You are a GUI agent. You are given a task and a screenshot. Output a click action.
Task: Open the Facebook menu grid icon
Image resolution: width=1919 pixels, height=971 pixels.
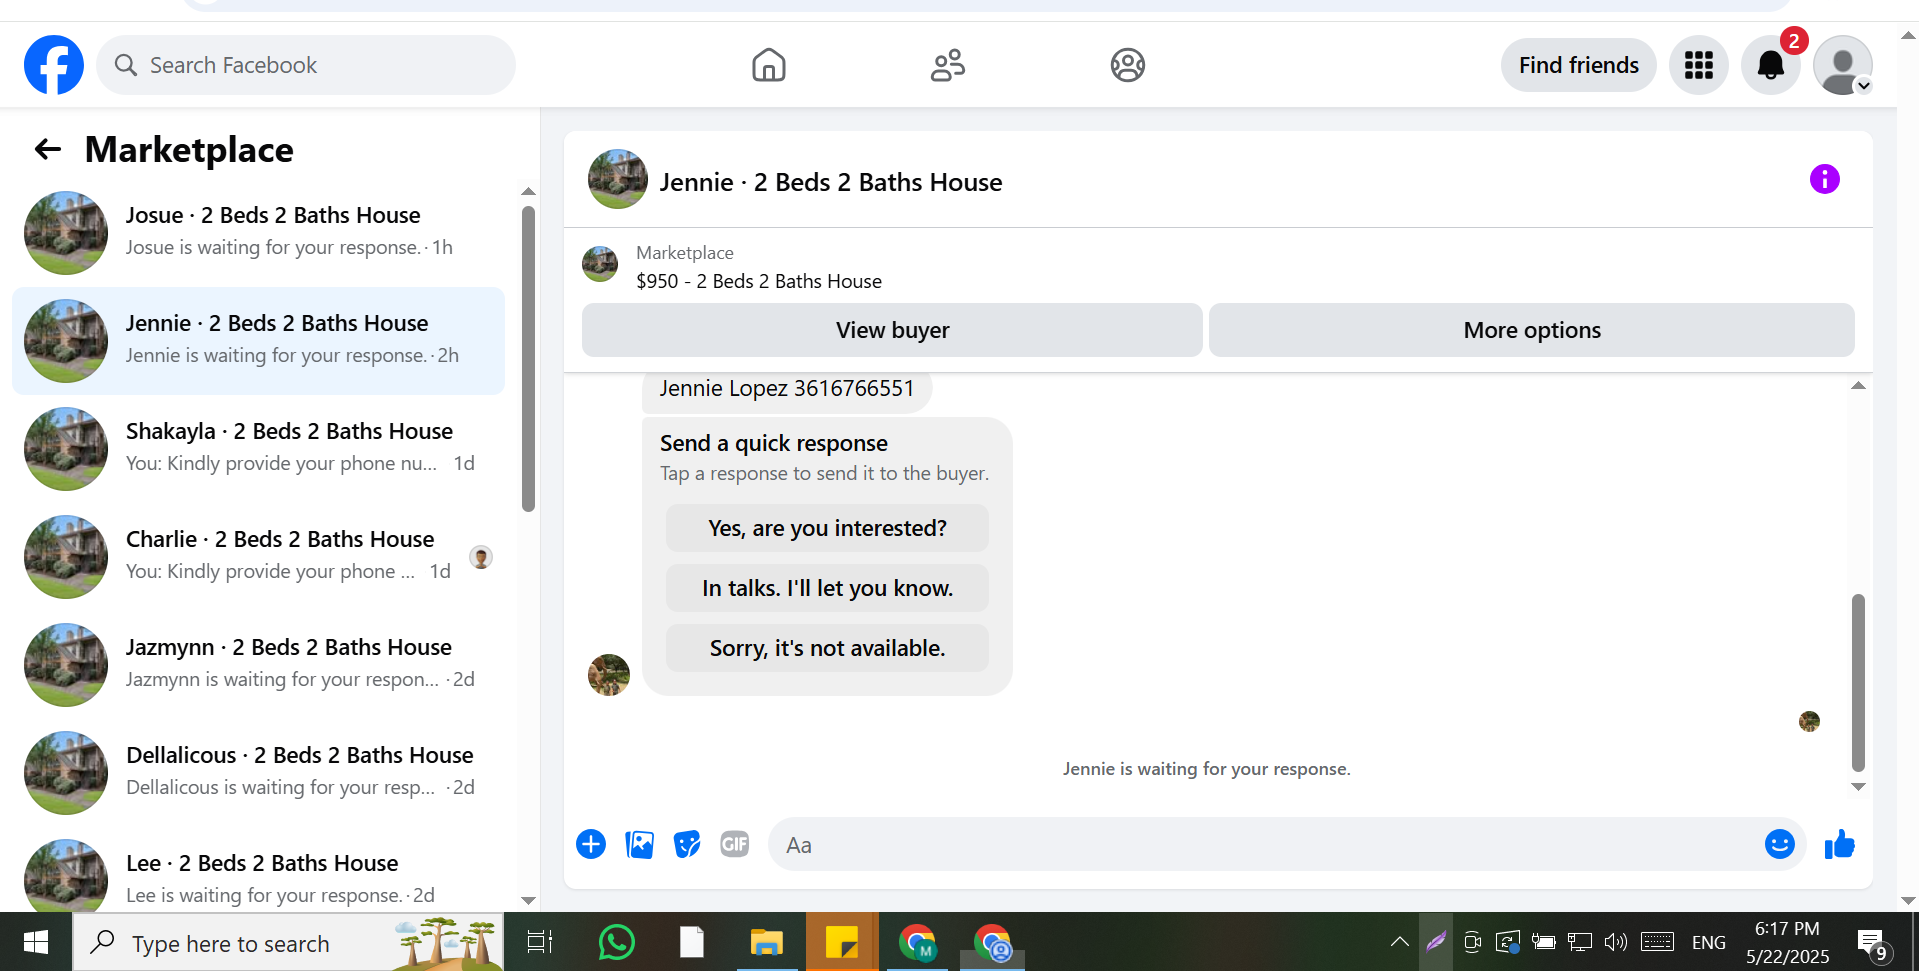(x=1698, y=65)
